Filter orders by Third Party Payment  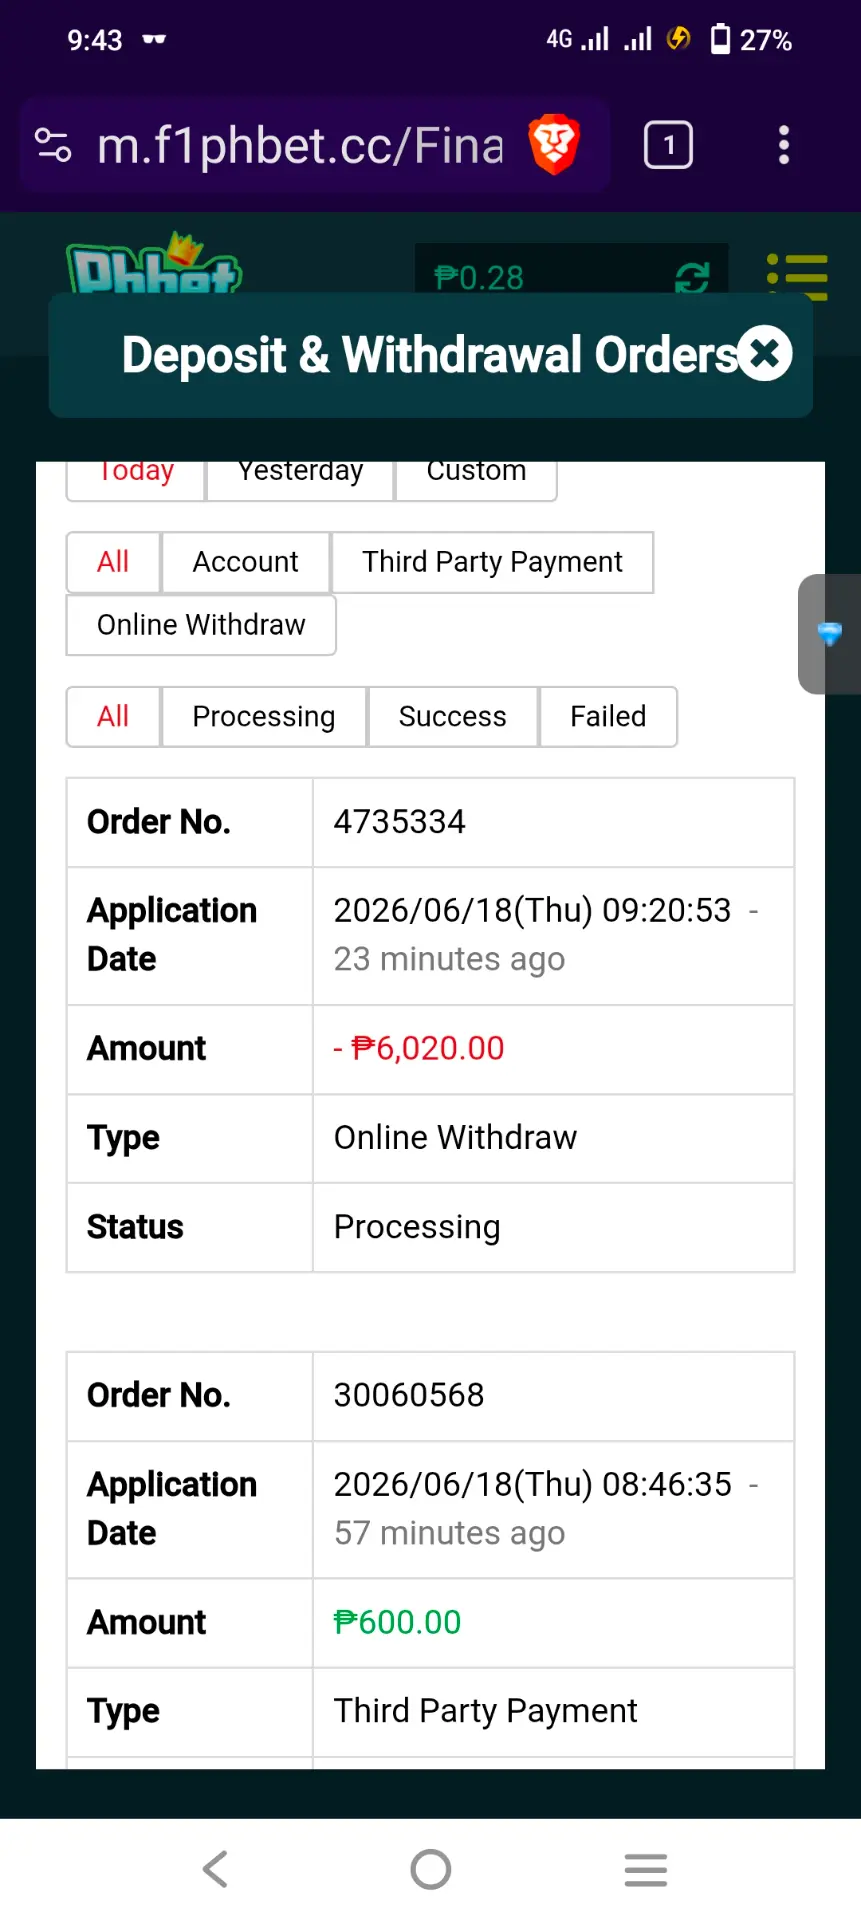(492, 562)
